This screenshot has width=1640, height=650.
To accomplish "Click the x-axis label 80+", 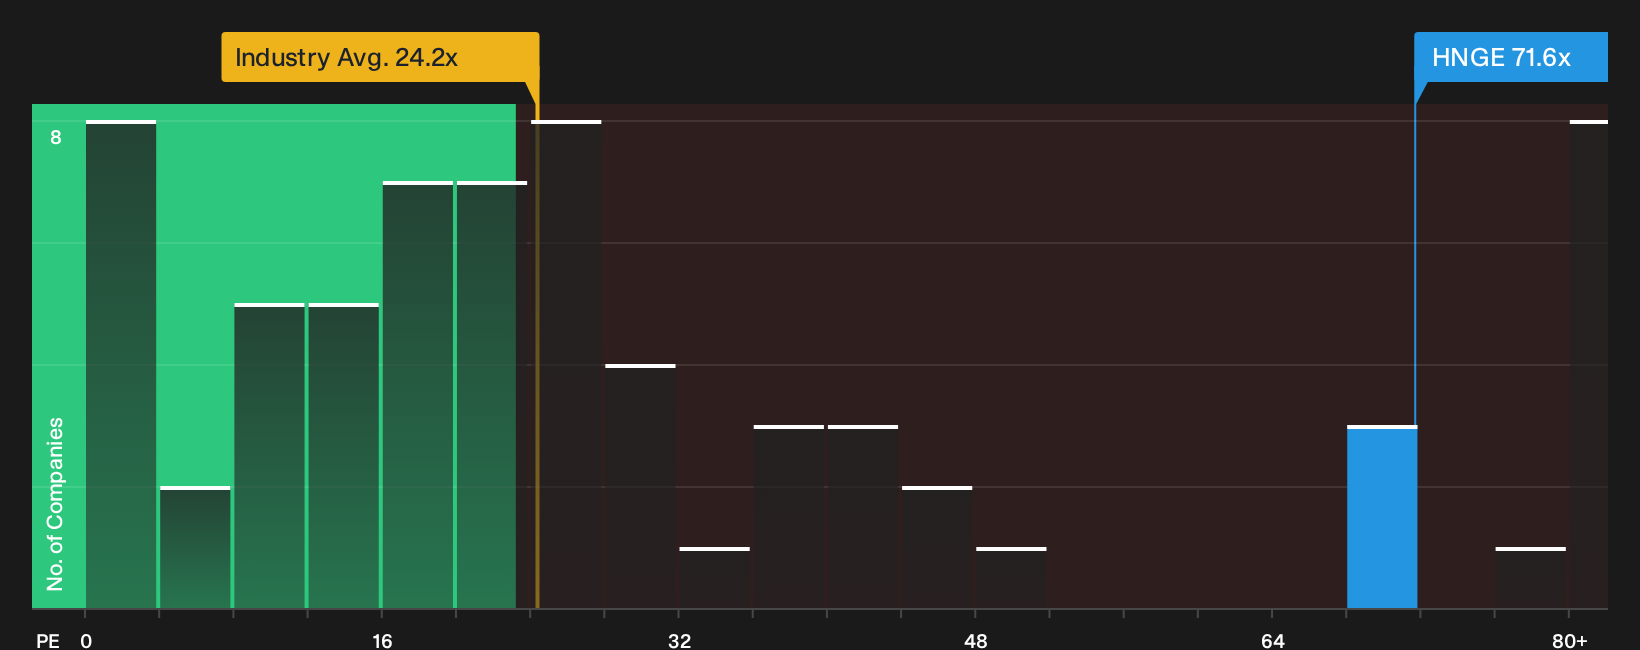I will tap(1570, 640).
